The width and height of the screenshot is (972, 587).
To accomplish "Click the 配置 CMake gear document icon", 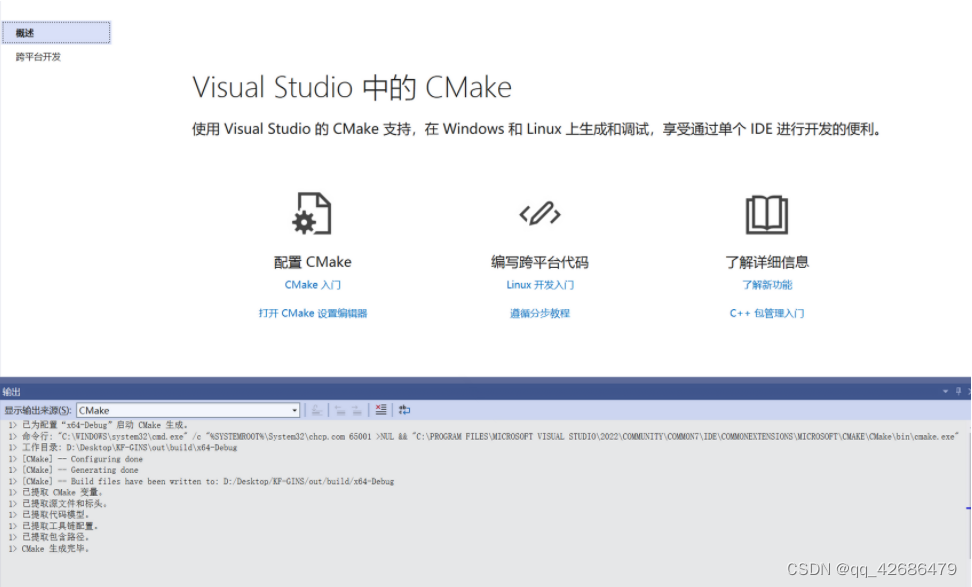I will pos(312,214).
